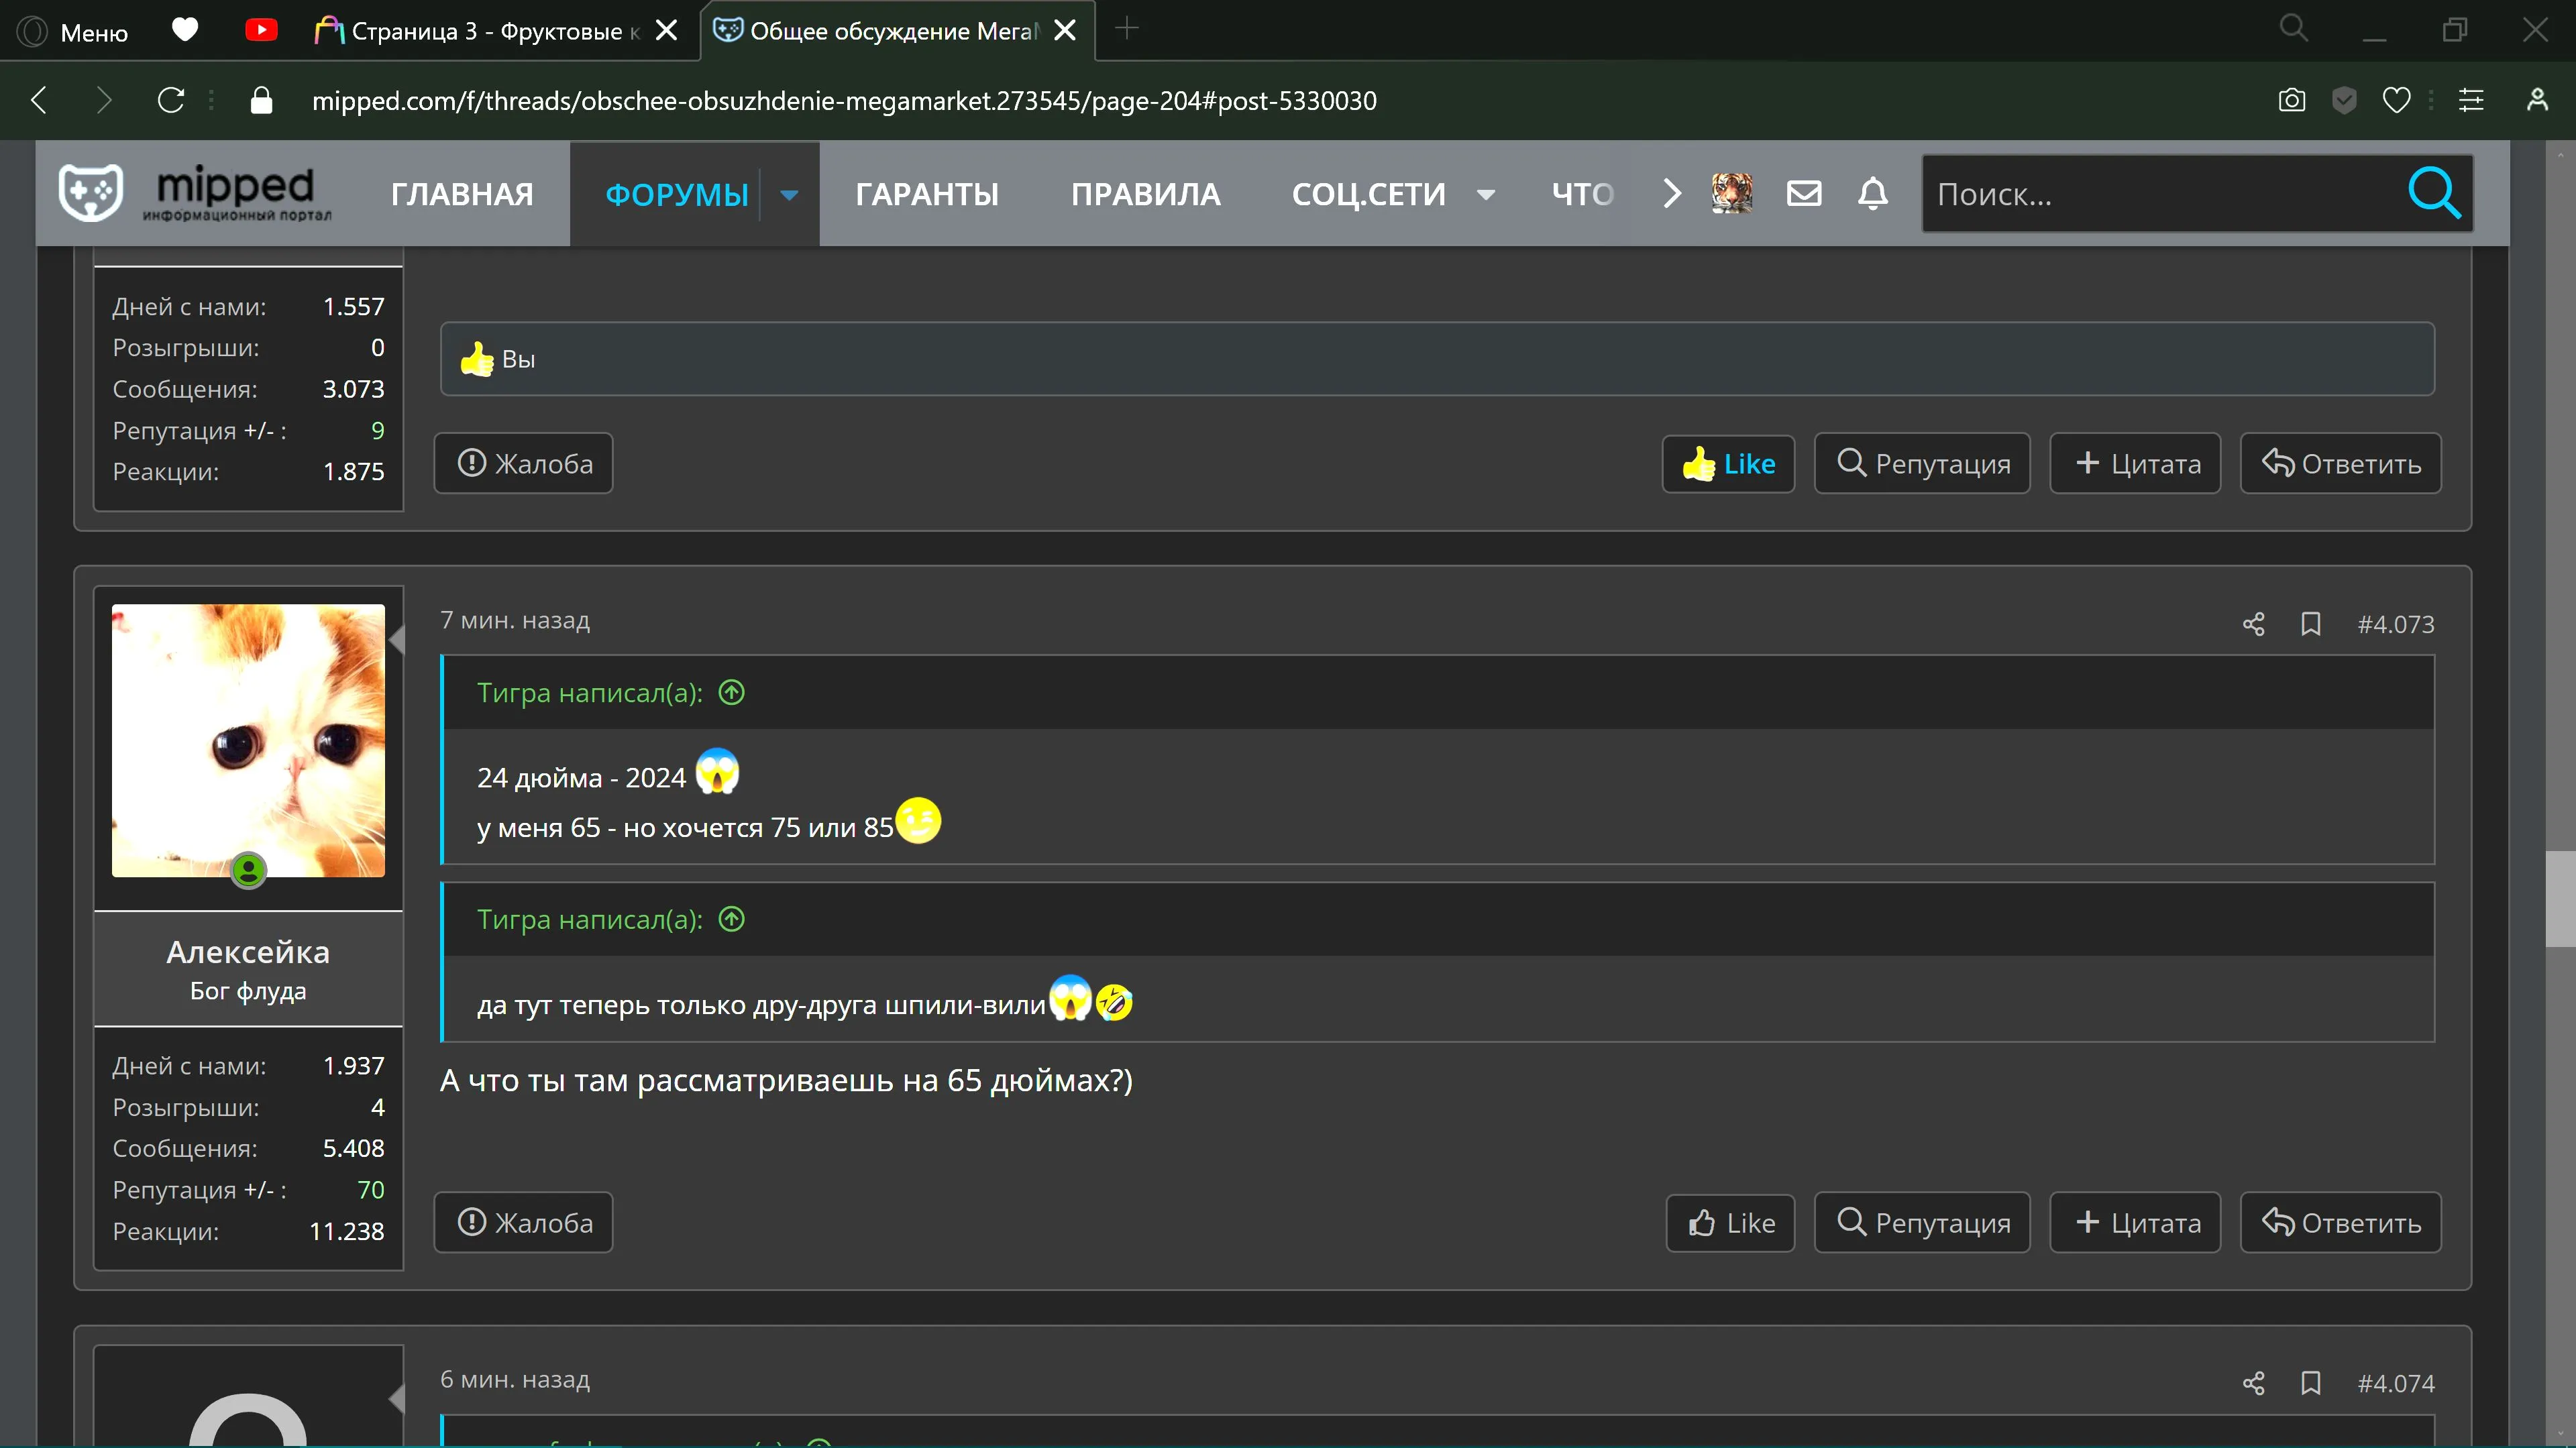The height and width of the screenshot is (1448, 2576).
Task: Go forward in browser history
Action: click(x=103, y=100)
